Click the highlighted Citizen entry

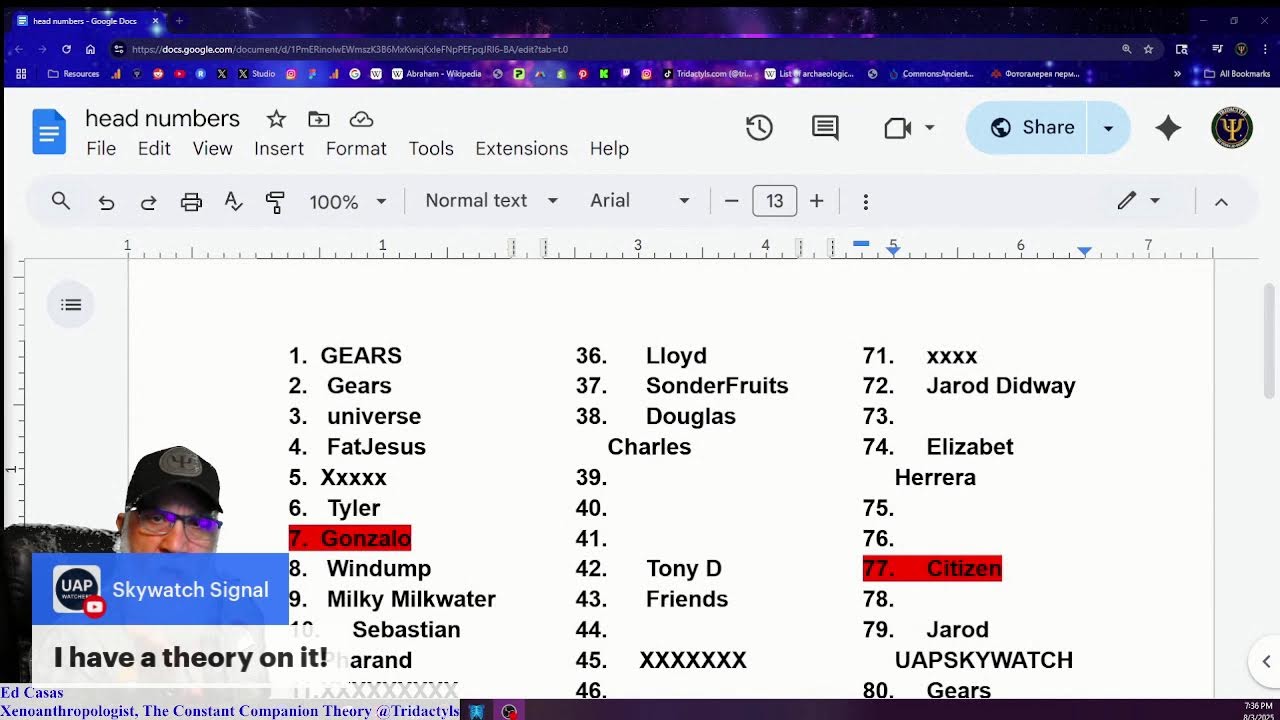coord(932,568)
